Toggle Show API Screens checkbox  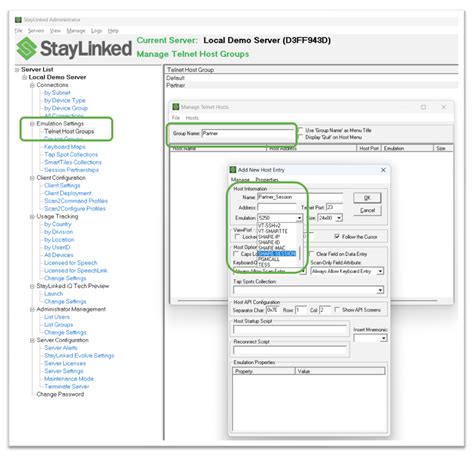[337, 310]
